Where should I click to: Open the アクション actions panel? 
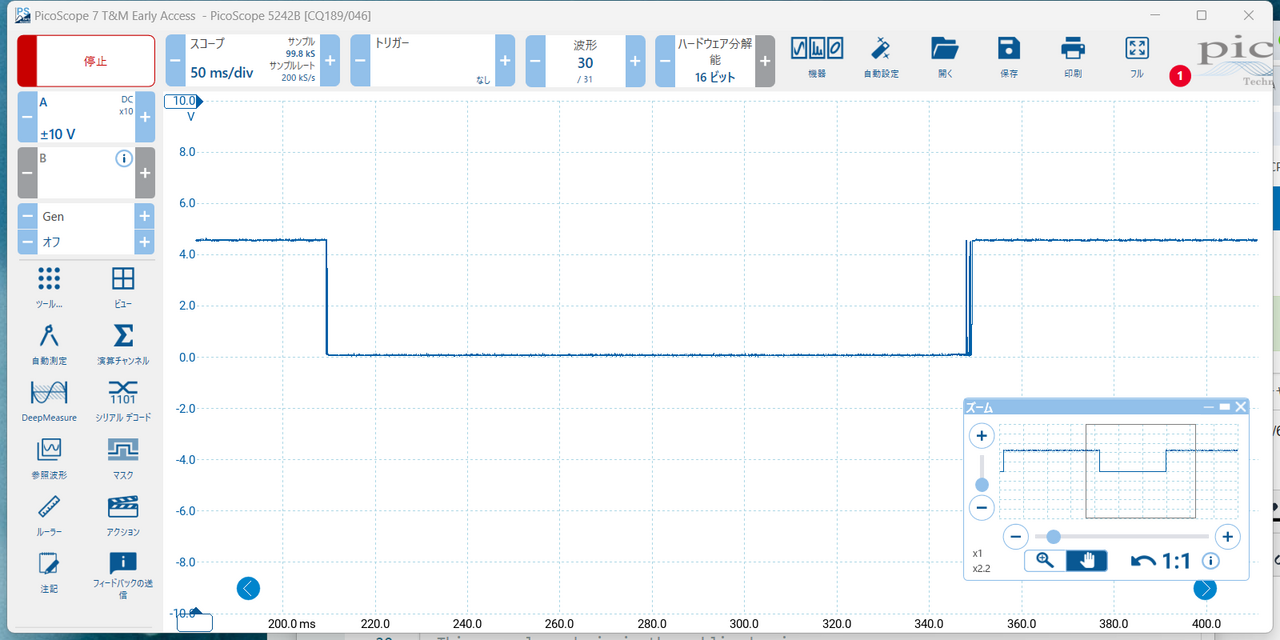tap(122, 512)
